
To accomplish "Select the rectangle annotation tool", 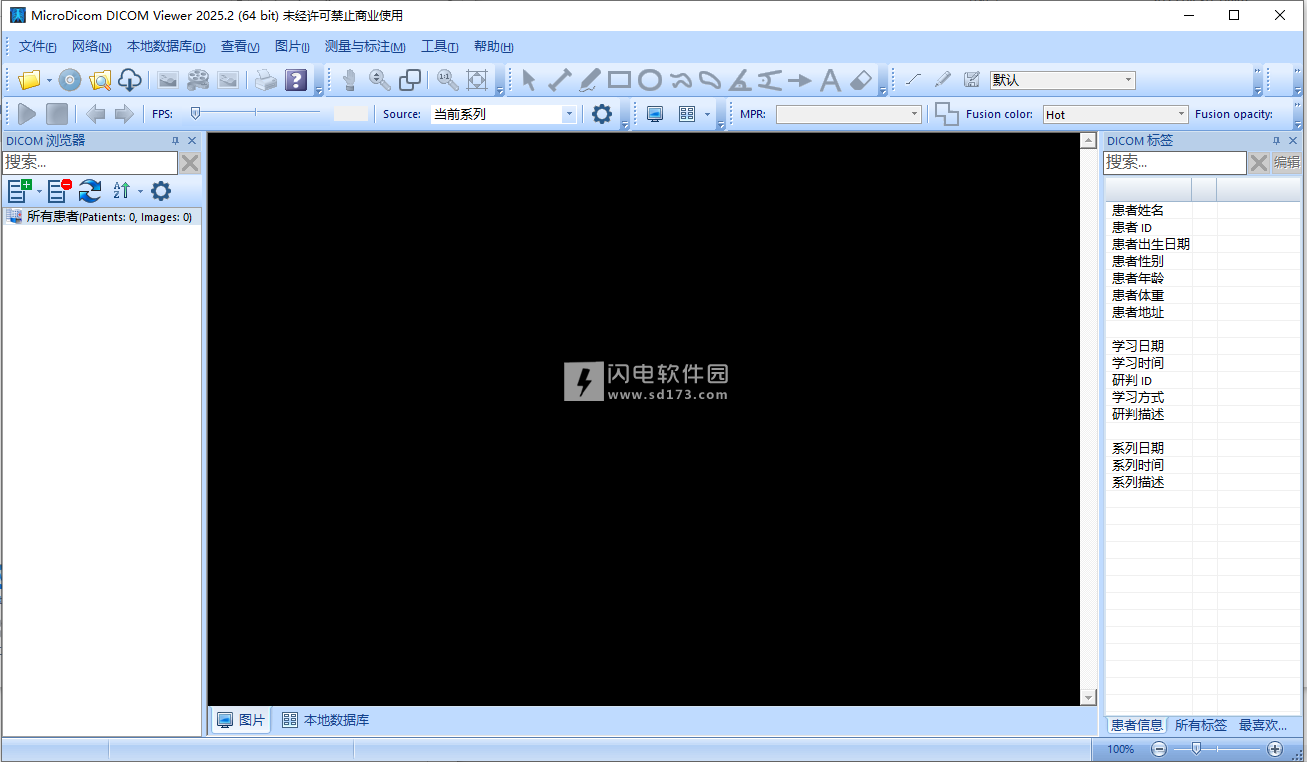I will click(620, 80).
